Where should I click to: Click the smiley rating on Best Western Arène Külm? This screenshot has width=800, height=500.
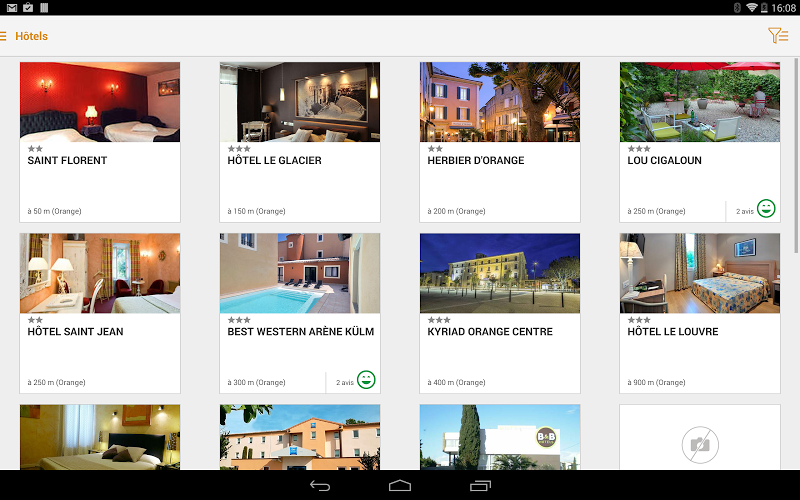coord(366,380)
